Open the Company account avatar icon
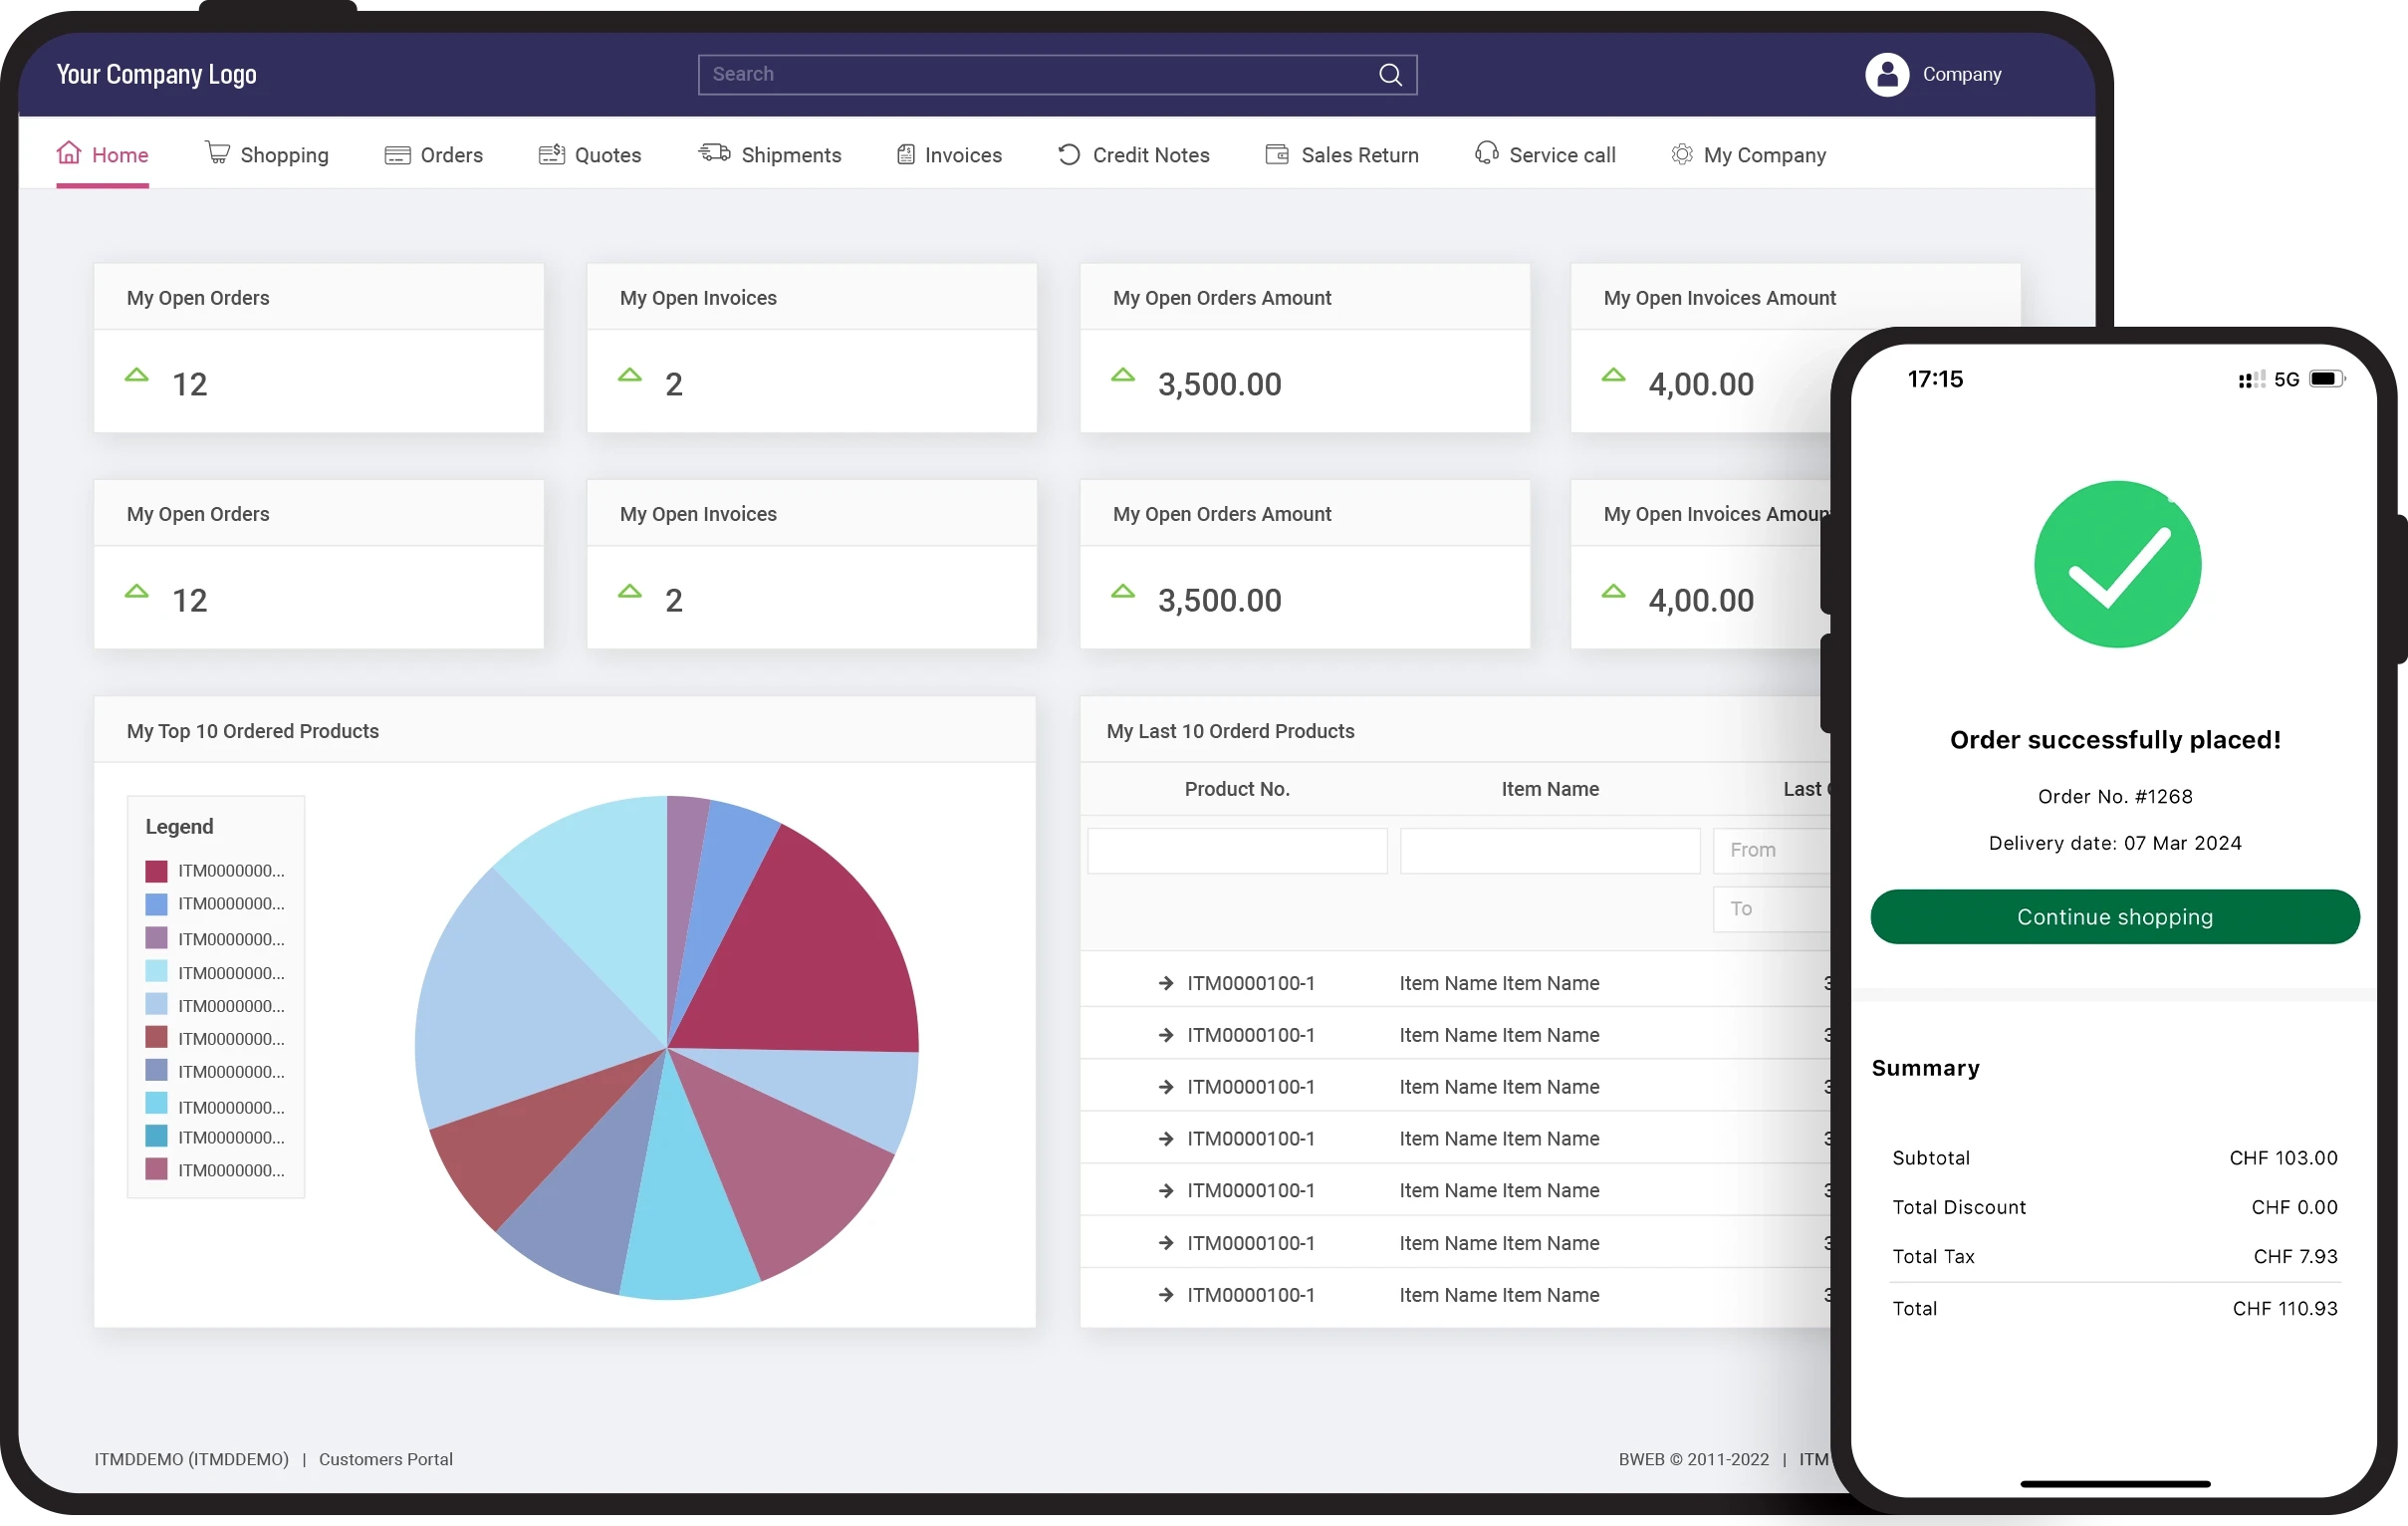Viewport: 2408px width, 1526px height. (1888, 74)
